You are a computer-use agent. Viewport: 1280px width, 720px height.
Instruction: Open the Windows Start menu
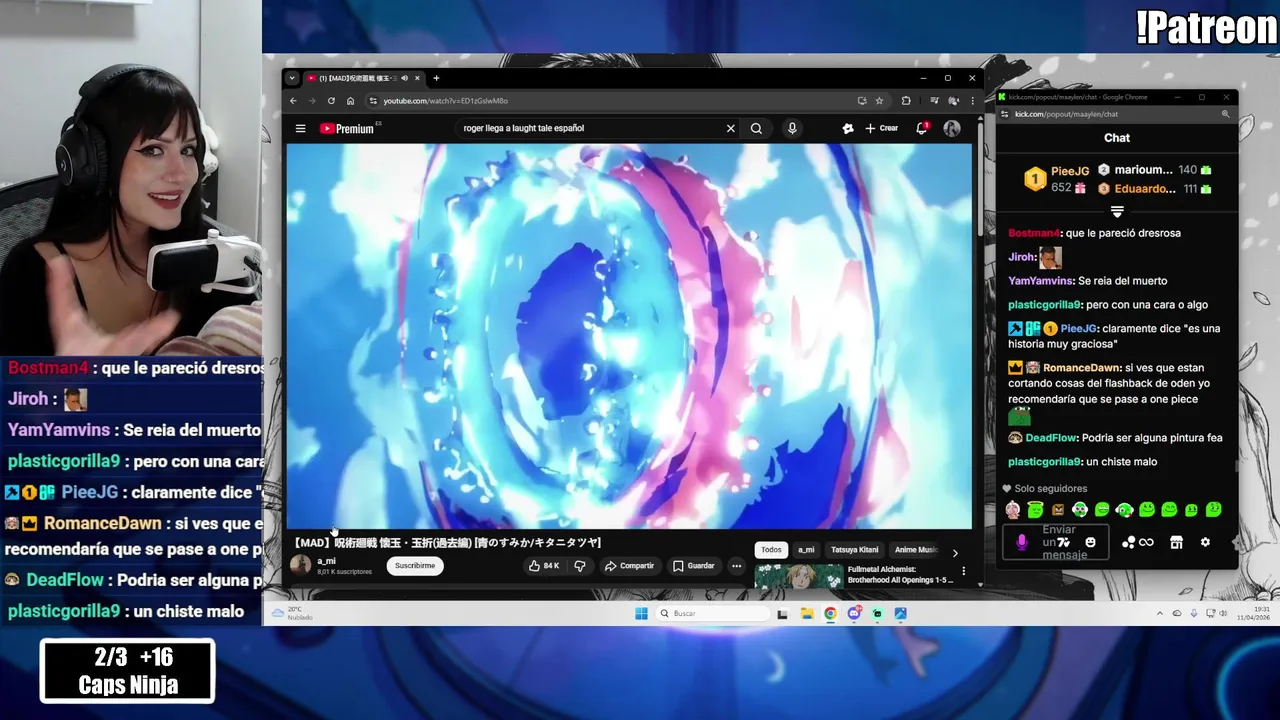pos(641,614)
